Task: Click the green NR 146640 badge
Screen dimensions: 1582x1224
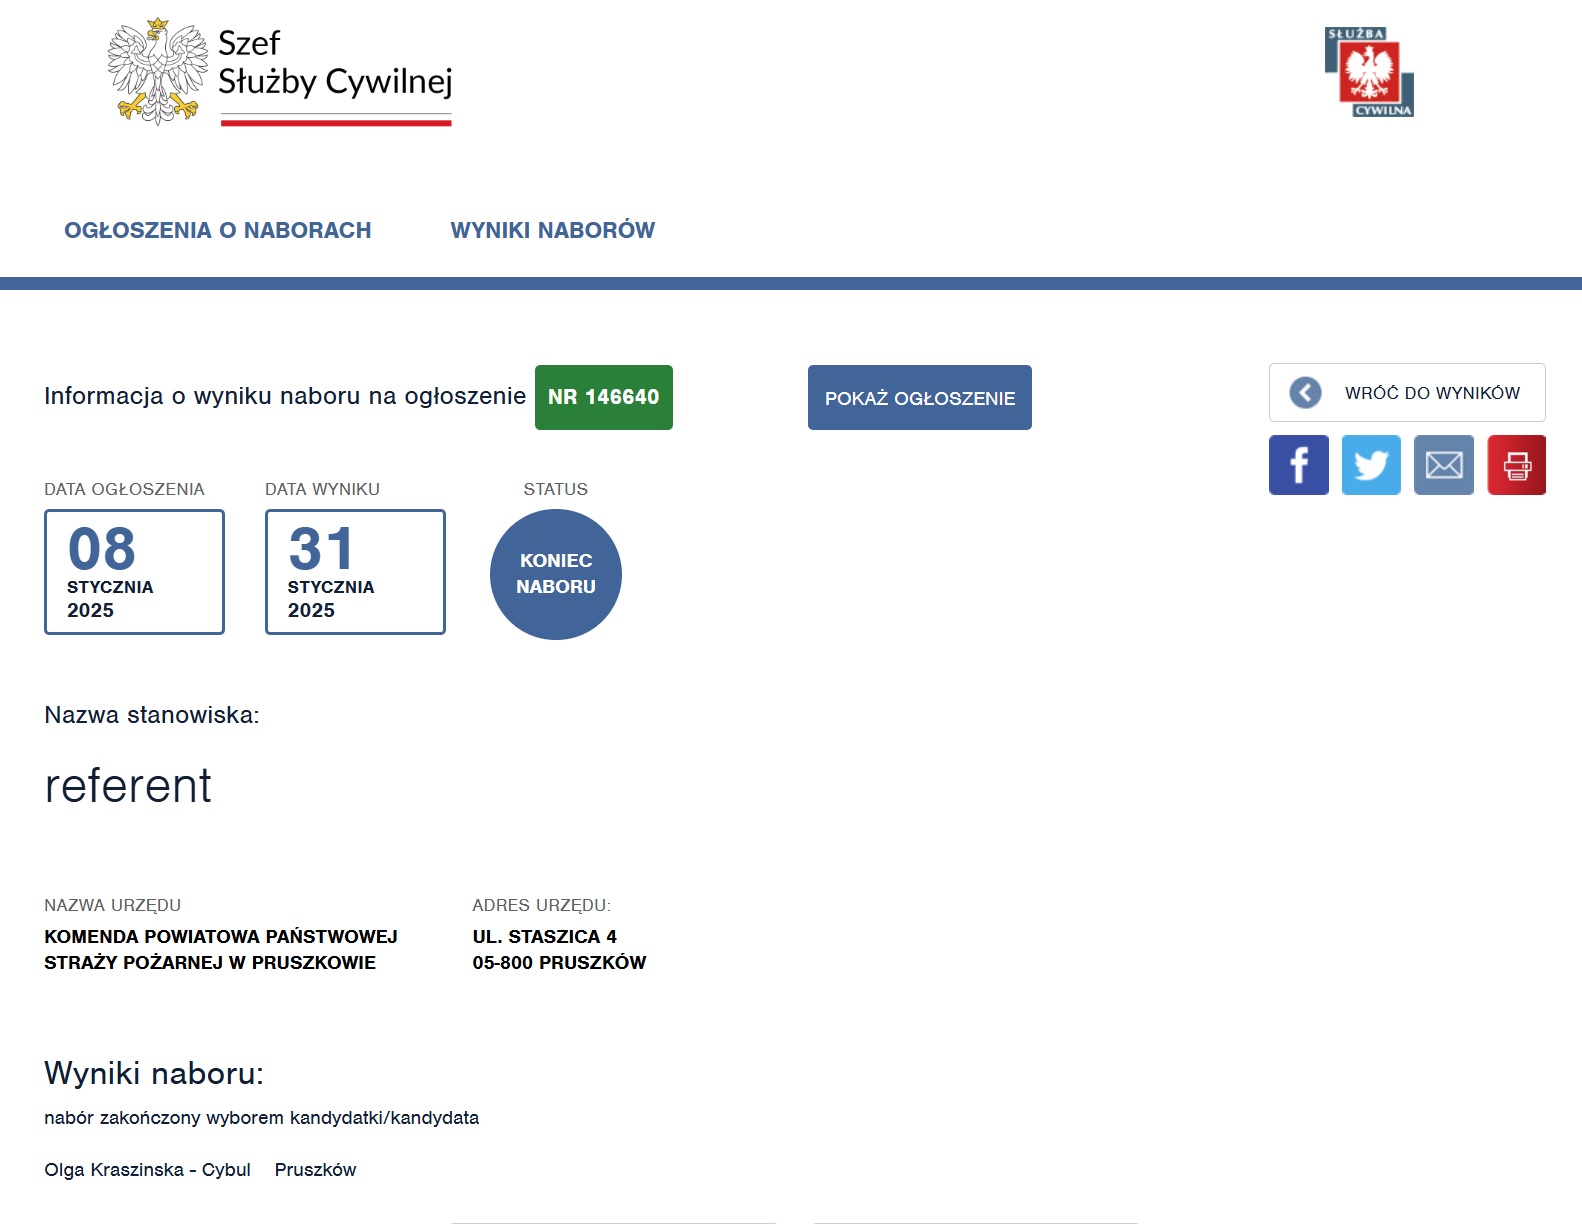Action: point(603,397)
